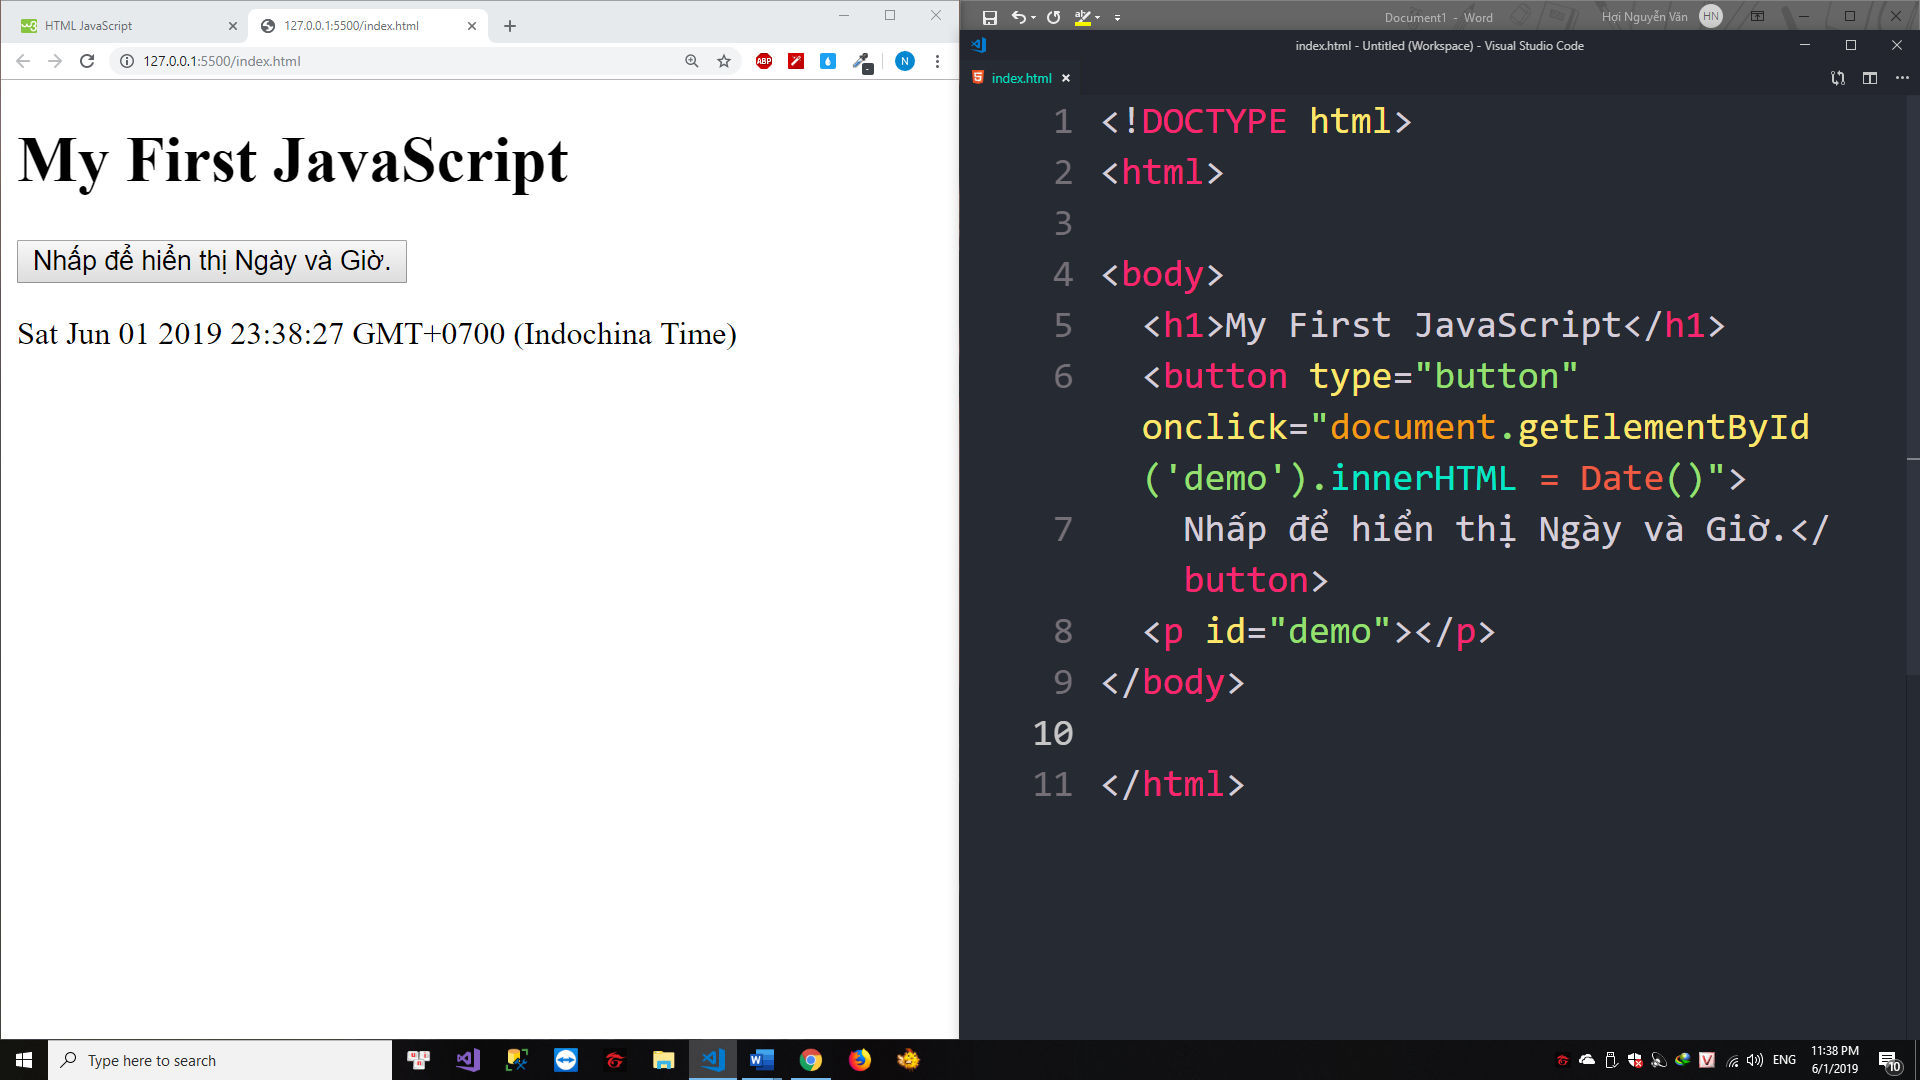The image size is (1920, 1080).
Task: Open Chrome's zoom indicator magnifier
Action: (x=691, y=61)
